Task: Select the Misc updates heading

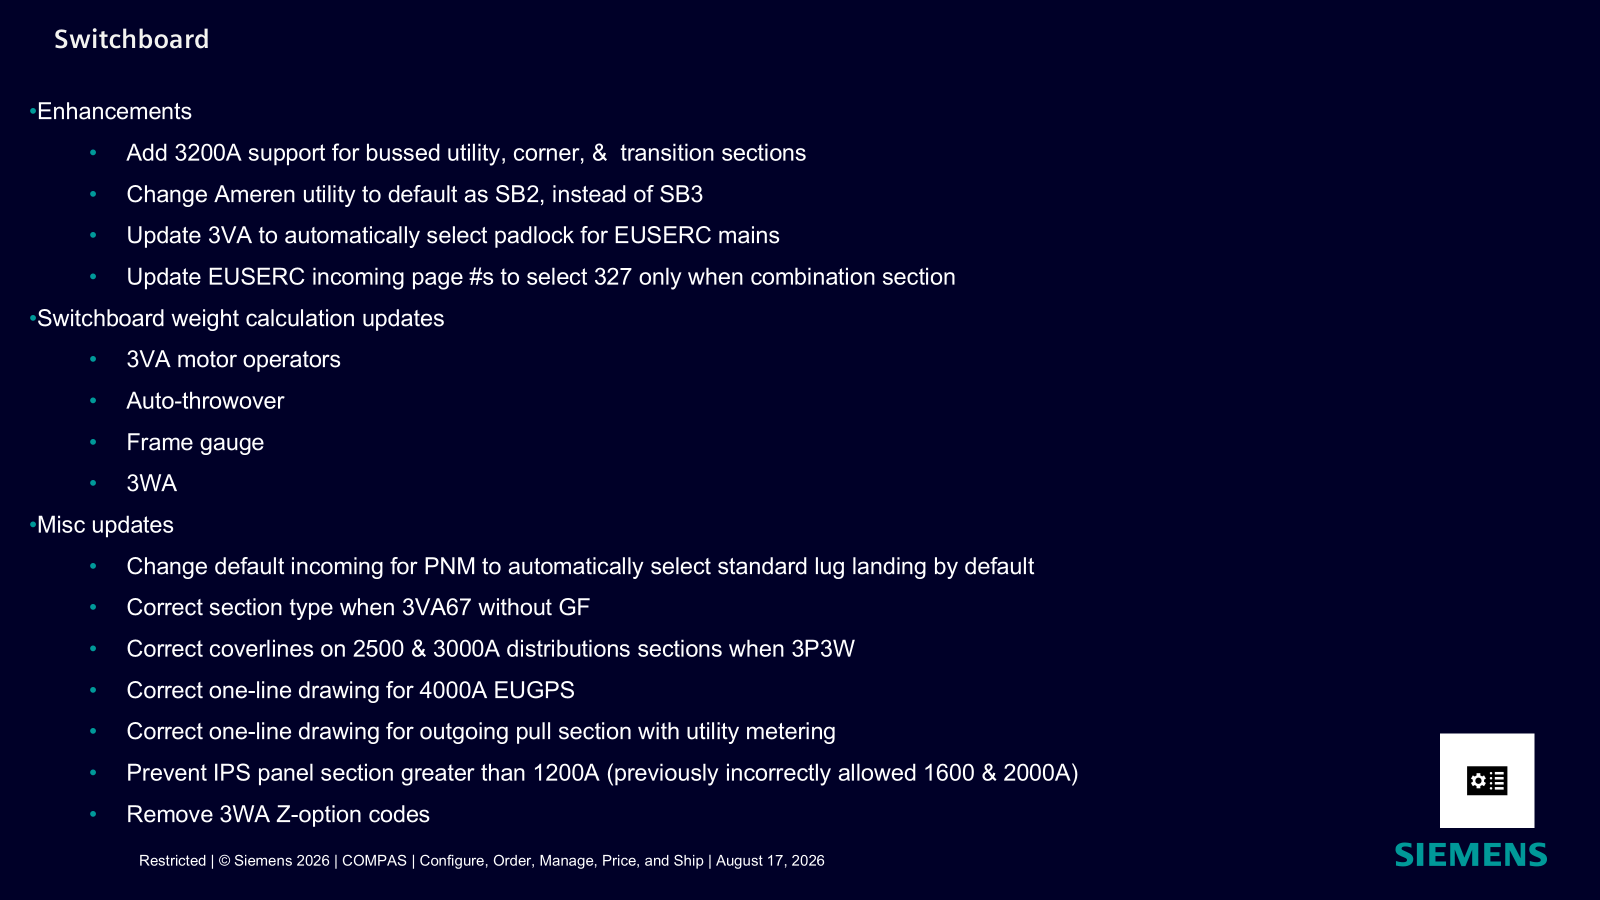Action: click(x=105, y=525)
